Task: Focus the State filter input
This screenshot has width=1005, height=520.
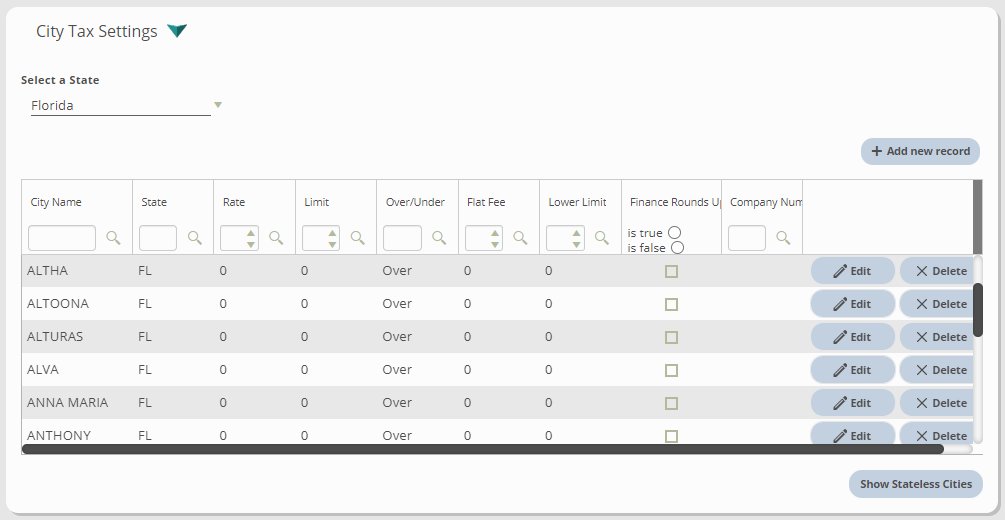Action: [158, 238]
